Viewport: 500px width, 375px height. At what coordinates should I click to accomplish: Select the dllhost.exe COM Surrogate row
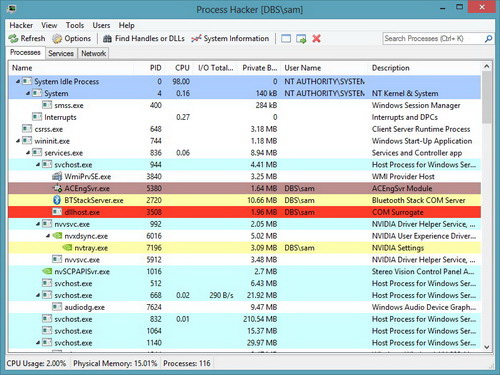coord(244,212)
